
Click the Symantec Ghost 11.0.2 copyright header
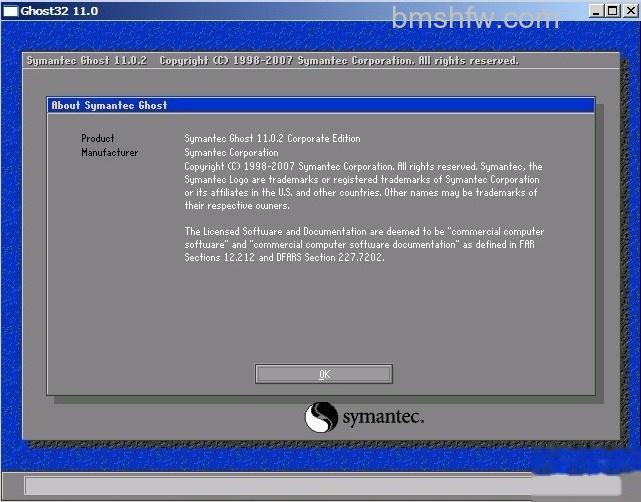tap(273, 61)
